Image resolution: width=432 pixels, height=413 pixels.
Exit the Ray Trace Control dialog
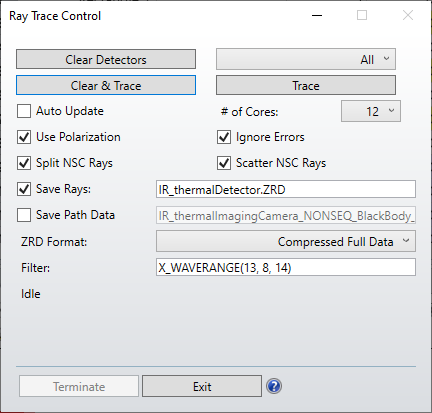point(202,386)
